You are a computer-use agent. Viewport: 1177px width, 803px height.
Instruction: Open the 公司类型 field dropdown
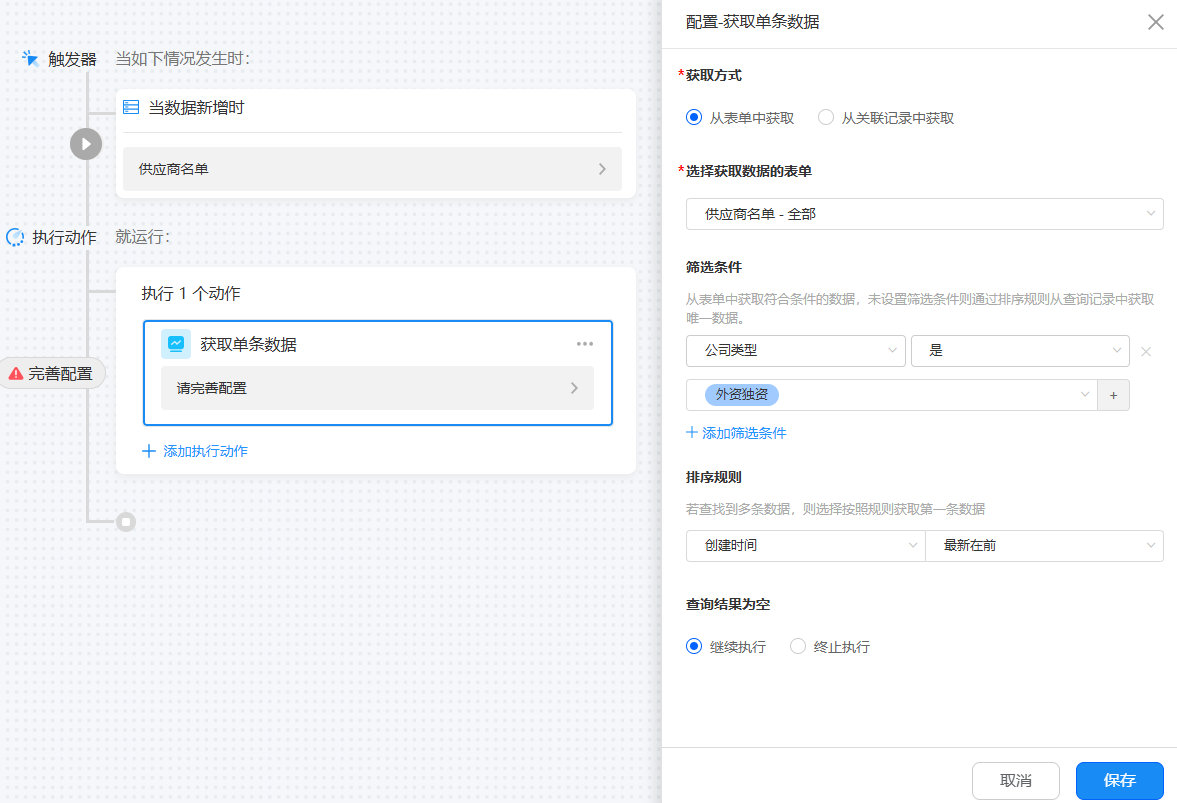pyautogui.click(x=796, y=350)
